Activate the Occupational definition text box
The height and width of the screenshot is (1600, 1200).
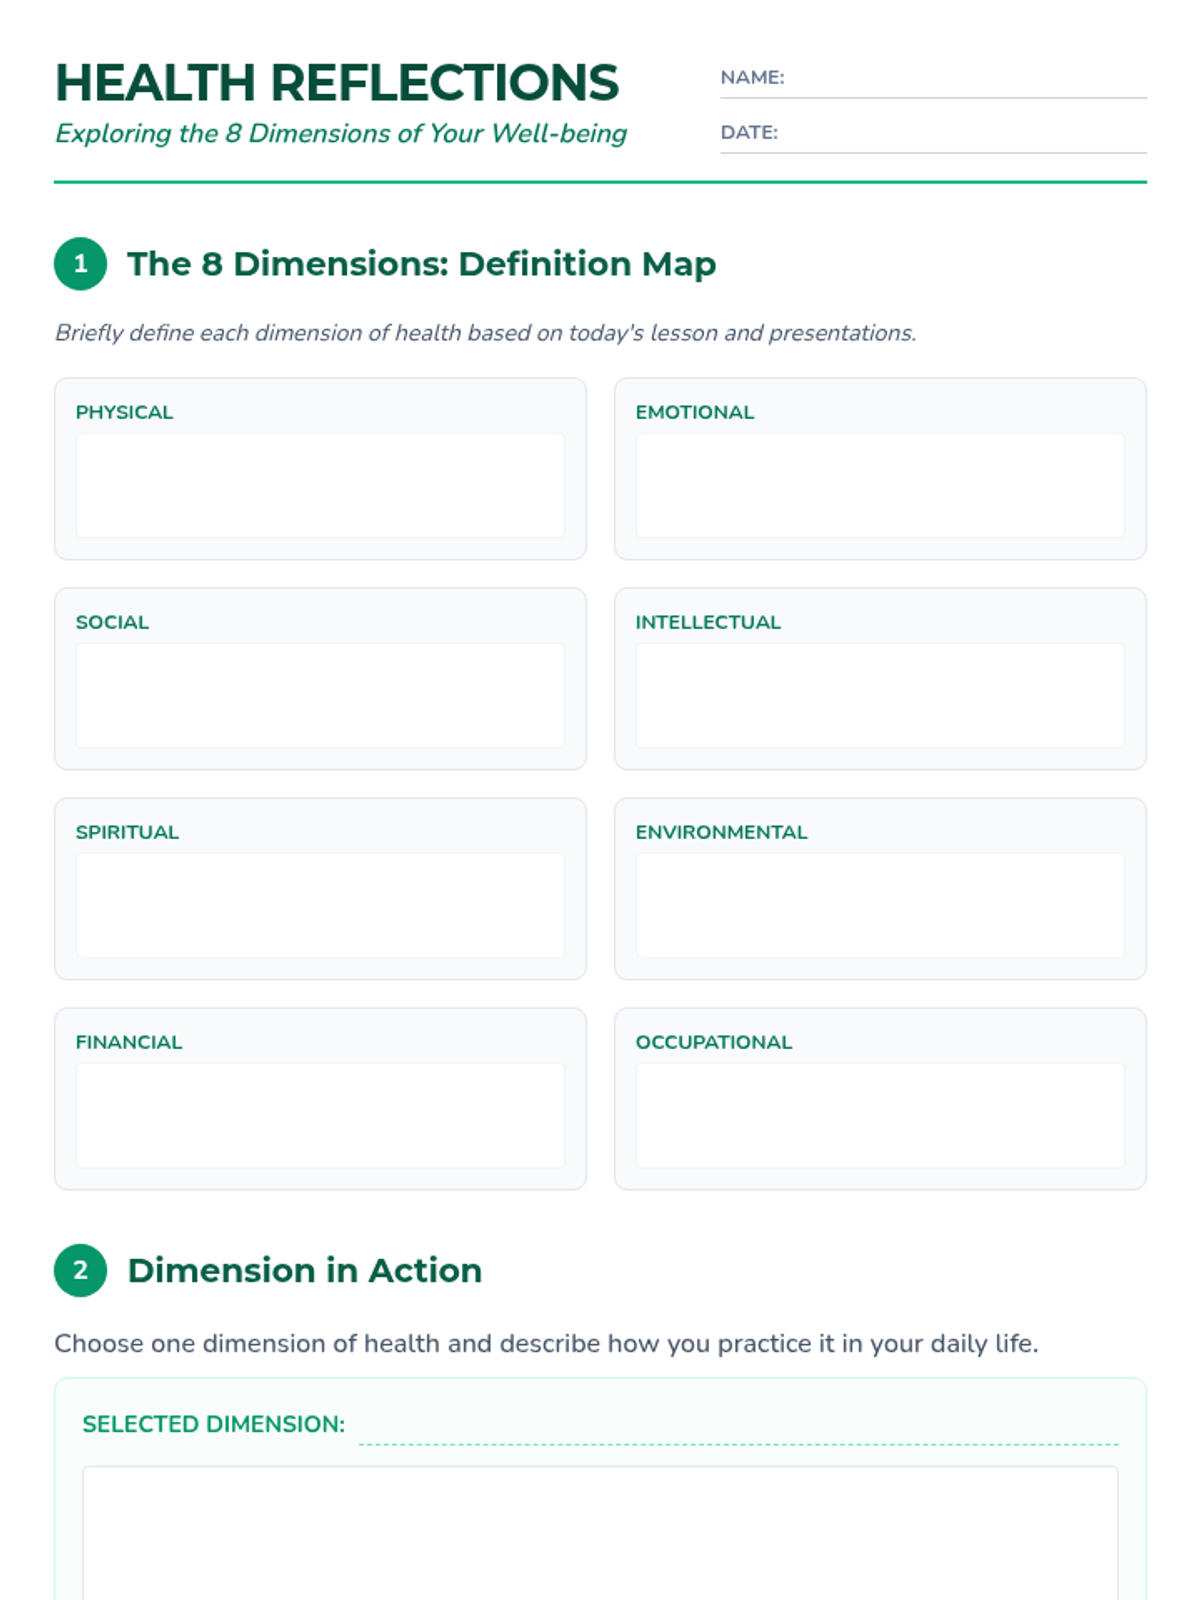[x=880, y=1115]
